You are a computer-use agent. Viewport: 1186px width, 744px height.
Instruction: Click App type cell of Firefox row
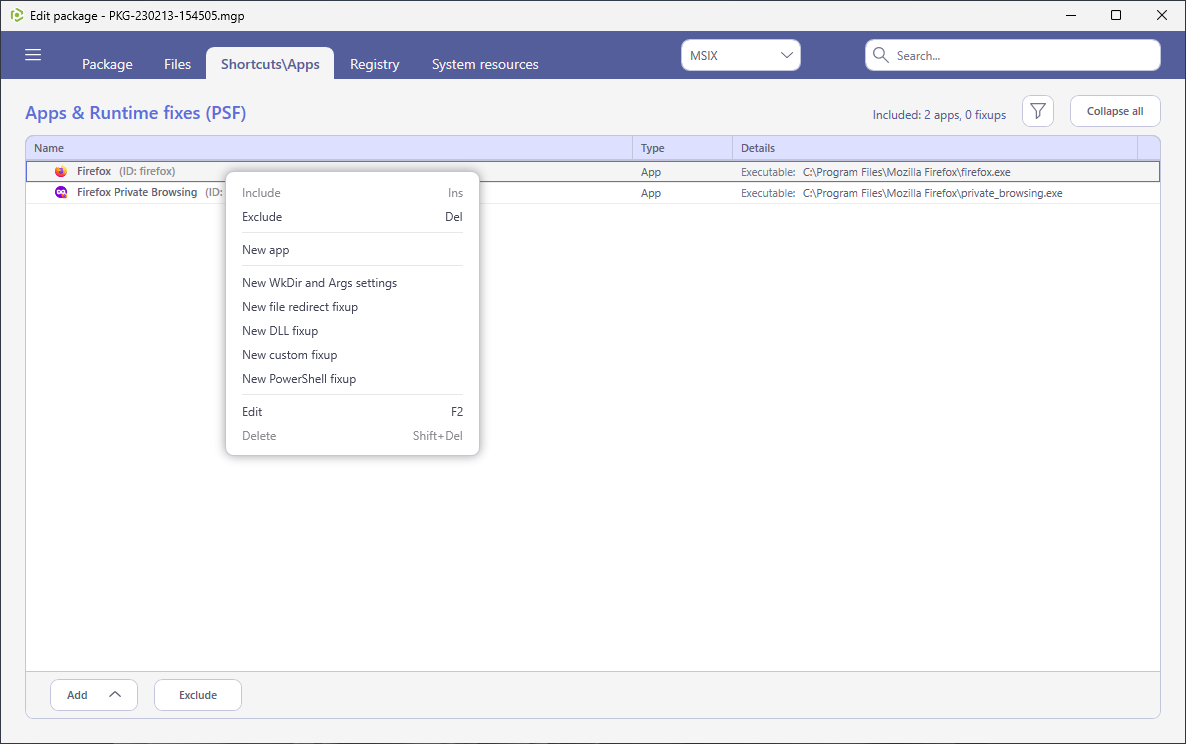[650, 172]
